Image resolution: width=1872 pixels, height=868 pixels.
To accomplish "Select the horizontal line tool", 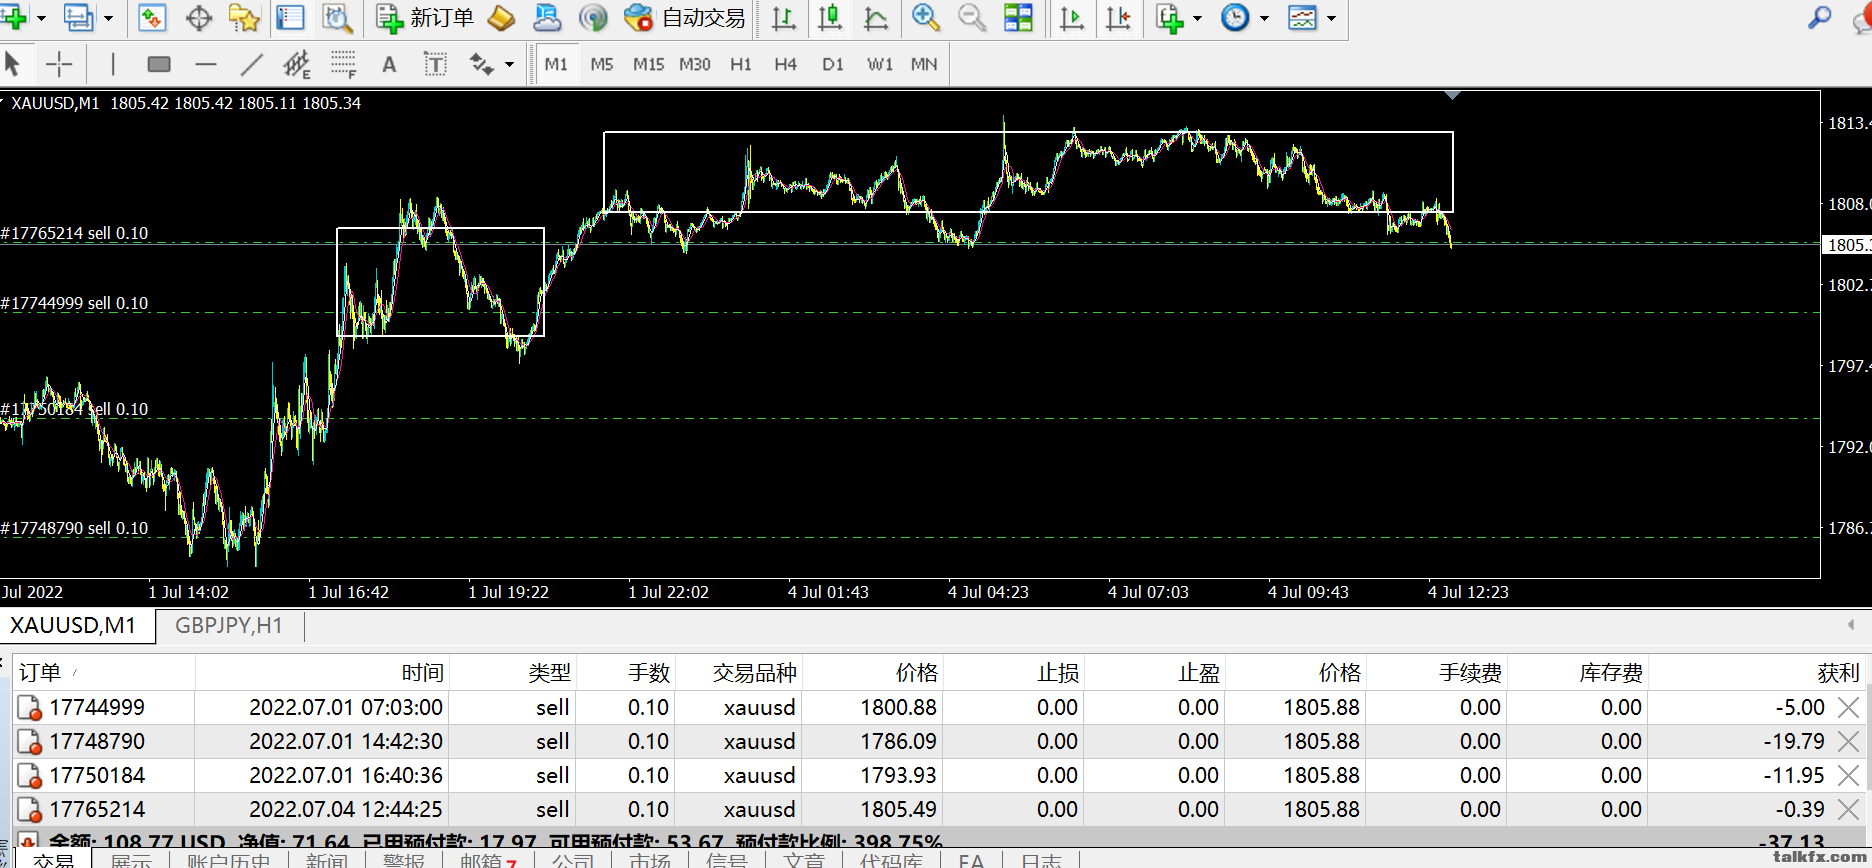I will point(206,64).
